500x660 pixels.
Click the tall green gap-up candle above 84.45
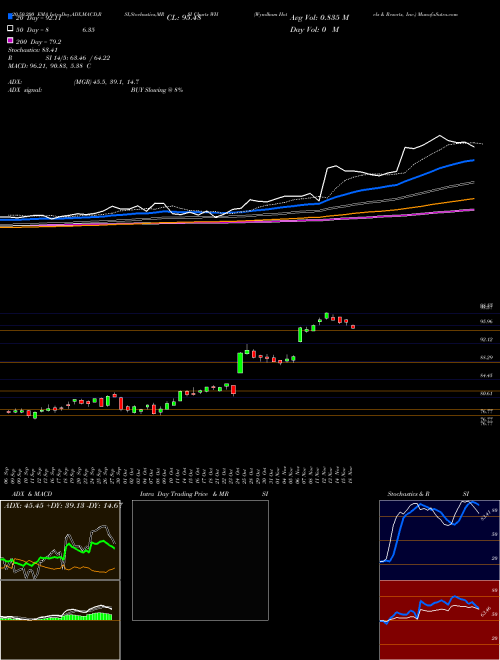[240, 362]
